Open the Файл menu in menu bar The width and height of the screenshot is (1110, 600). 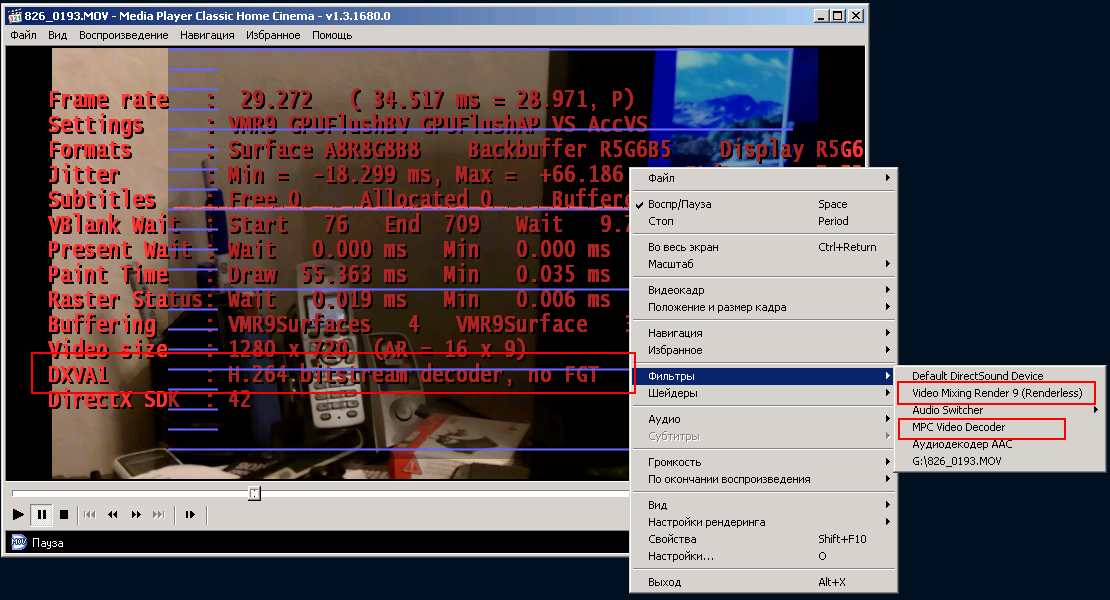(23, 35)
